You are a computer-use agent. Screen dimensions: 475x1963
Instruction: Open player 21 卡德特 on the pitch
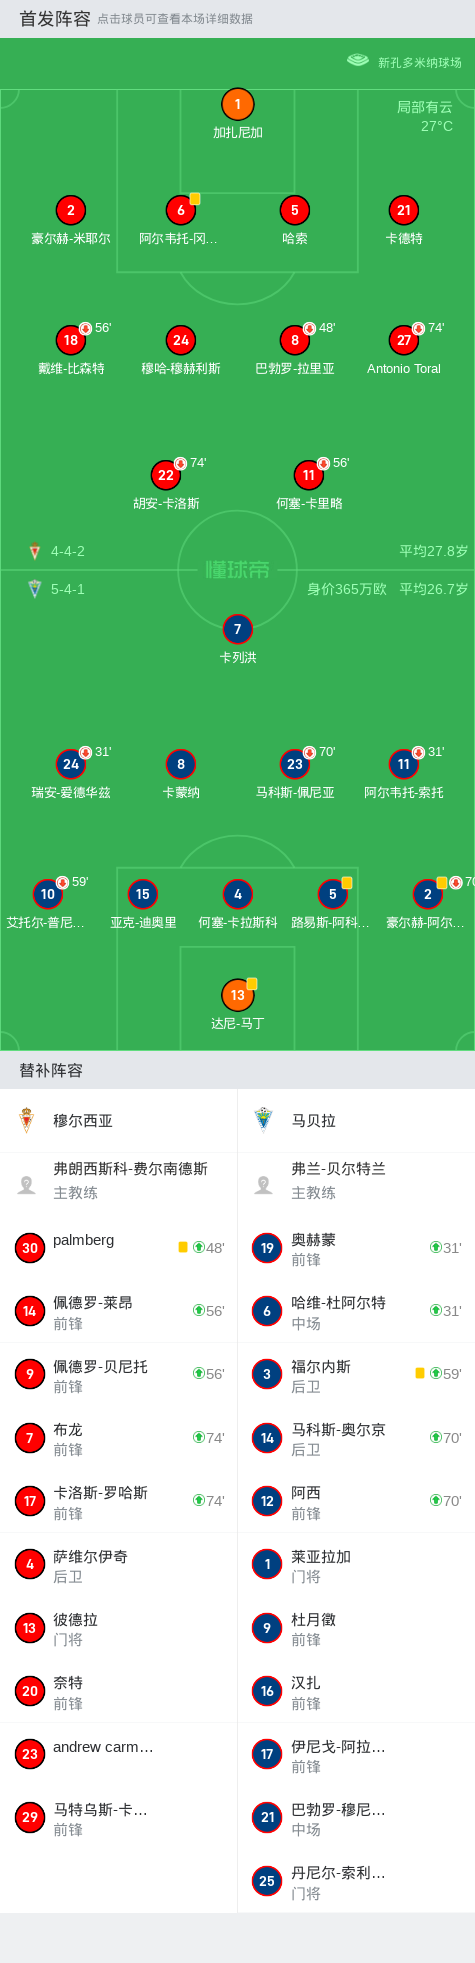click(403, 210)
